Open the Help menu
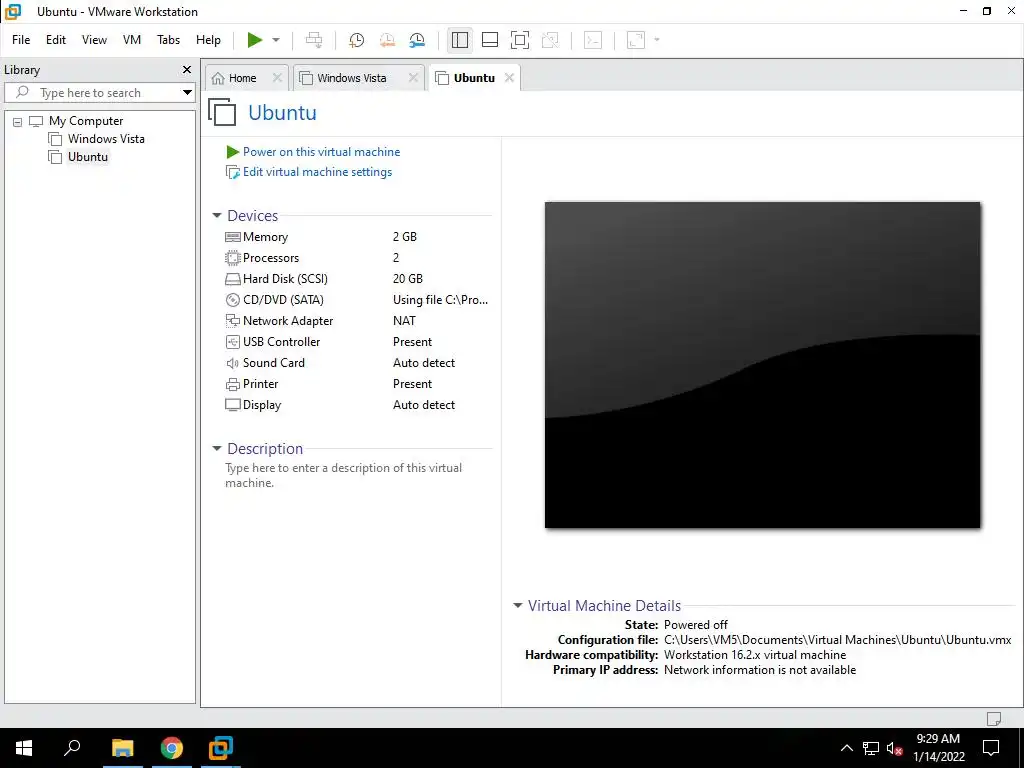1024x768 pixels. (208, 40)
